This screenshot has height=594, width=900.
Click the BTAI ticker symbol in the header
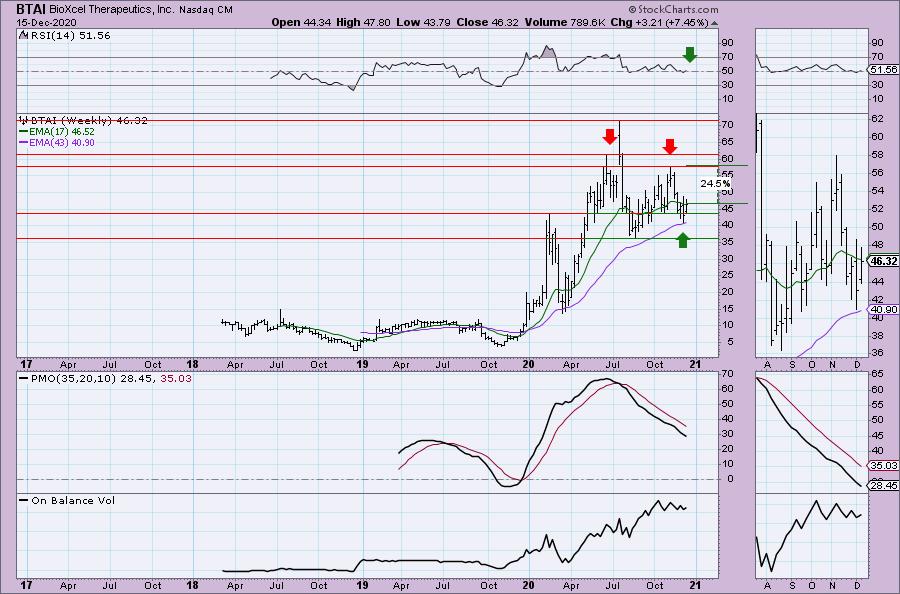tap(31, 10)
